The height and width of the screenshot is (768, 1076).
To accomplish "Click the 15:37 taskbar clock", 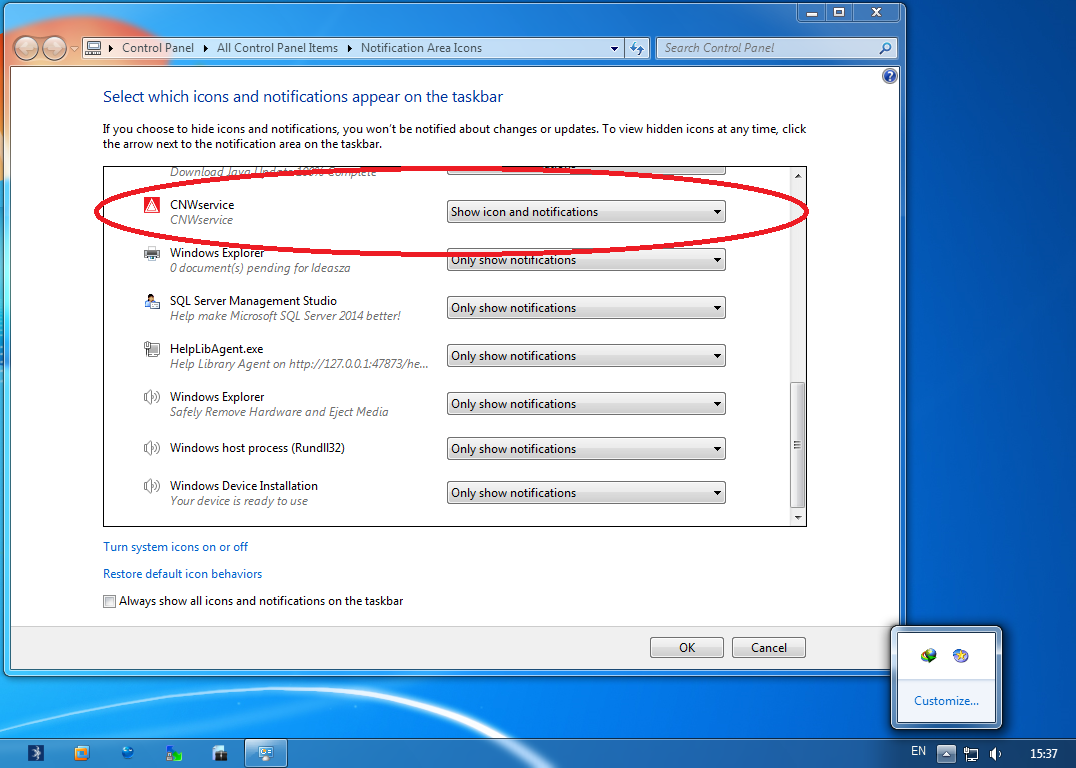I will point(1044,754).
